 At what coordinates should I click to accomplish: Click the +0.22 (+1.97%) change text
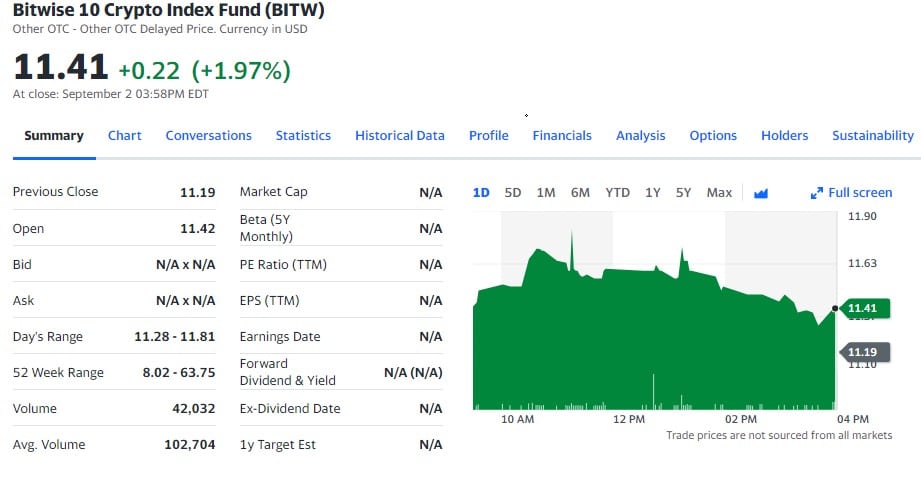click(x=204, y=70)
